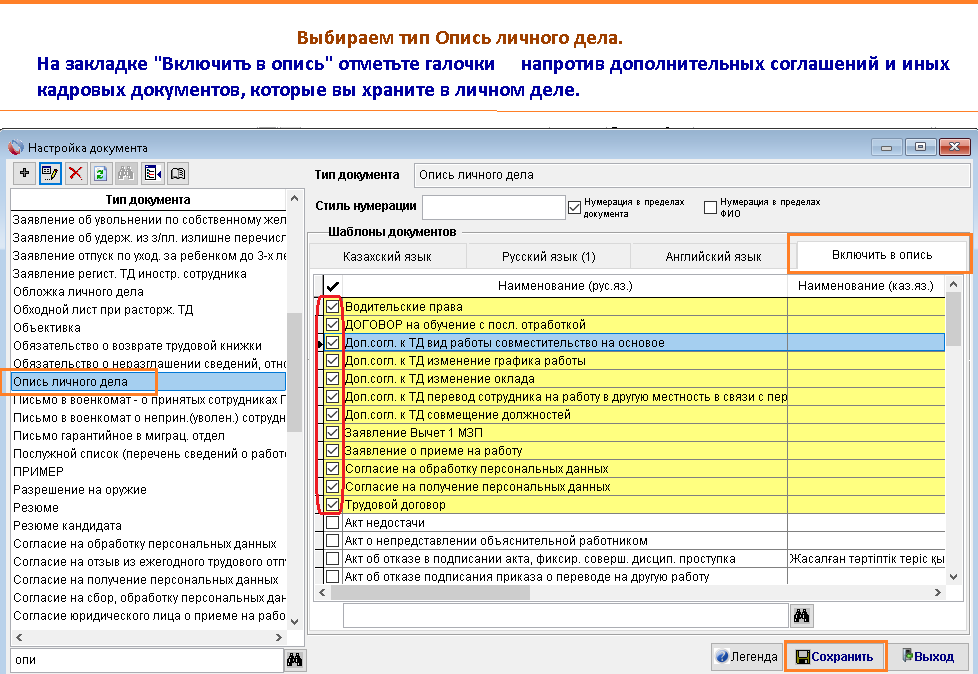Click search field containing 'опи'
This screenshot has width=978, height=674.
click(147, 660)
